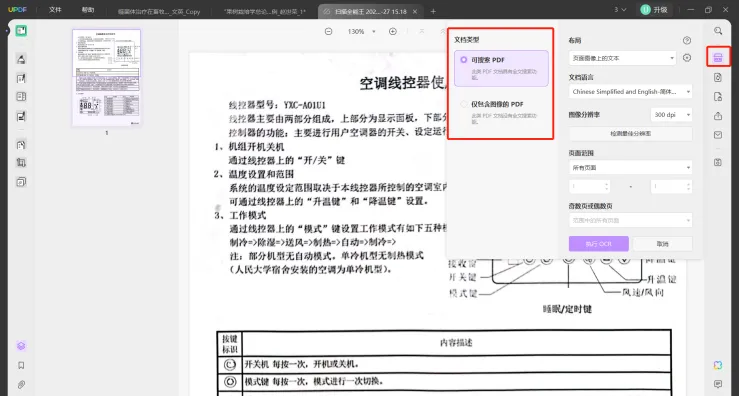Screen dimensions: 739x396
Task: Open the attachments paperclip icon
Action: point(21,385)
